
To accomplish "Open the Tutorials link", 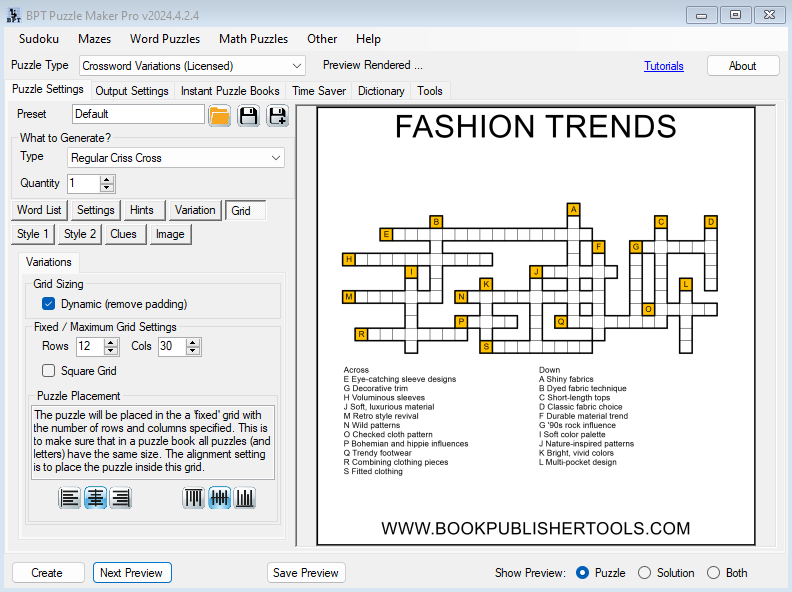I will (664, 66).
